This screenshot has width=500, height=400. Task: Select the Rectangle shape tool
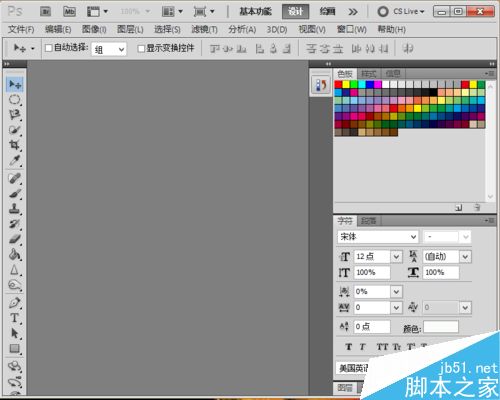tap(15, 348)
